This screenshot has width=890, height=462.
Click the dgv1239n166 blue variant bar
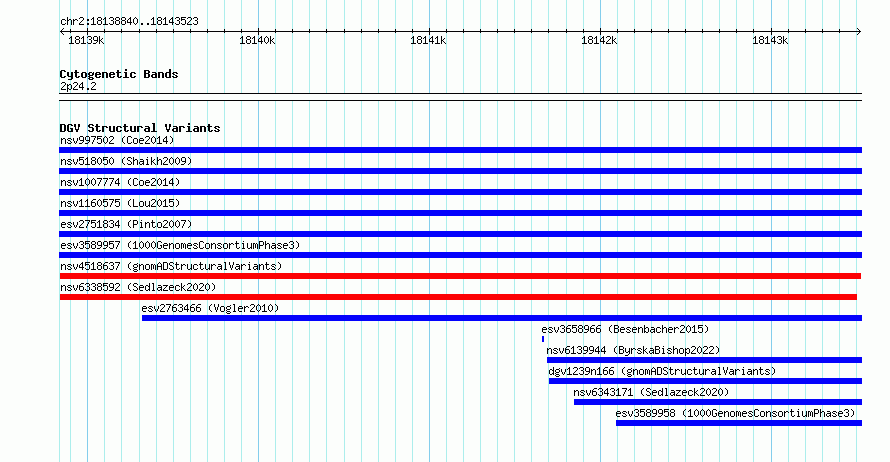coord(706,381)
